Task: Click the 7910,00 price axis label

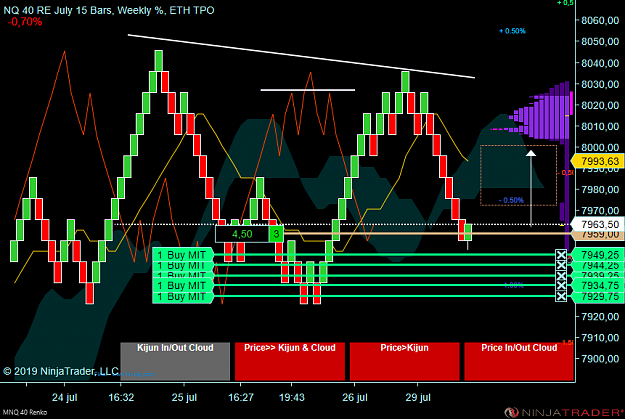Action: click(x=600, y=338)
